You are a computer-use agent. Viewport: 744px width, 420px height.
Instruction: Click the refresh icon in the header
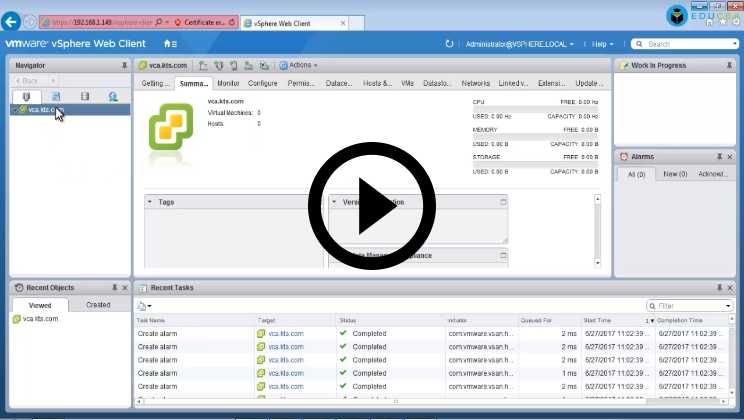point(449,44)
